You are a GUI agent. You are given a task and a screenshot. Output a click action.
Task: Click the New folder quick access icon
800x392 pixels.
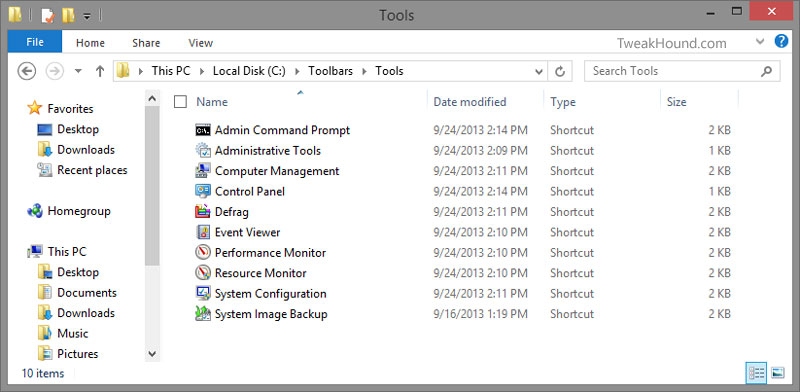[x=68, y=15]
